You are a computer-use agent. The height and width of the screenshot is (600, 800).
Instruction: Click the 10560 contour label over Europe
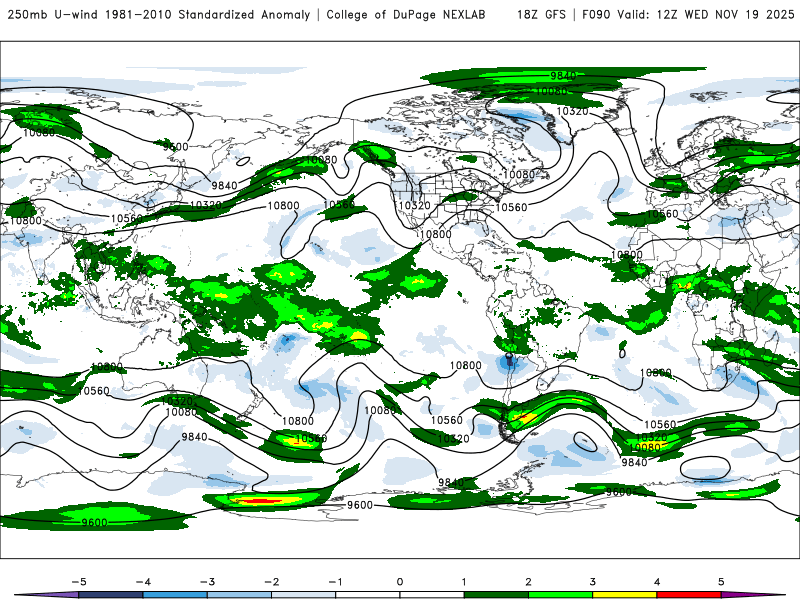click(x=662, y=214)
